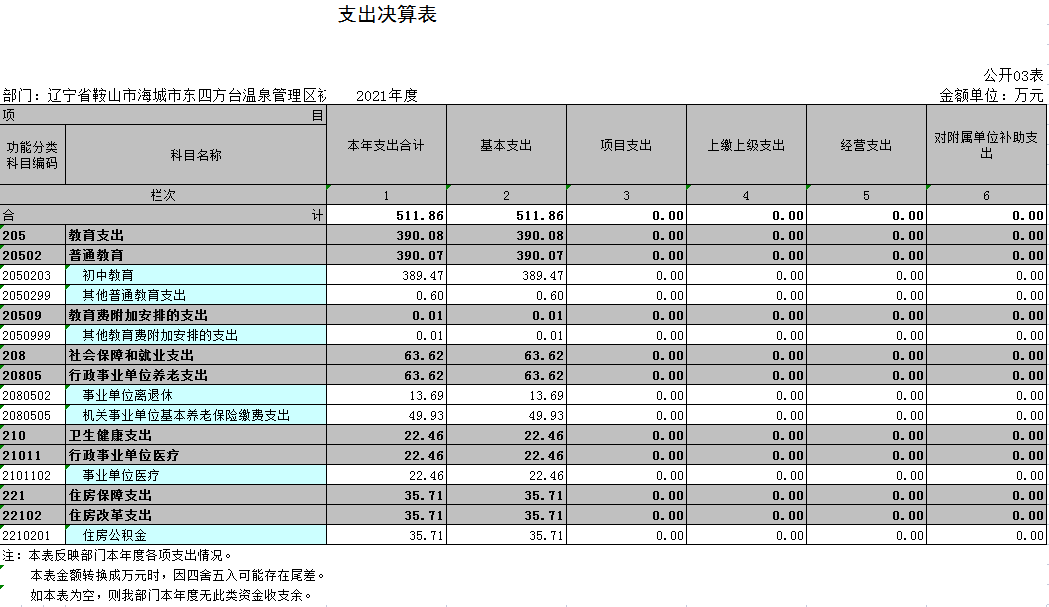Click the 2021年度 label
Screen dimensions: 1049x607
[x=387, y=96]
